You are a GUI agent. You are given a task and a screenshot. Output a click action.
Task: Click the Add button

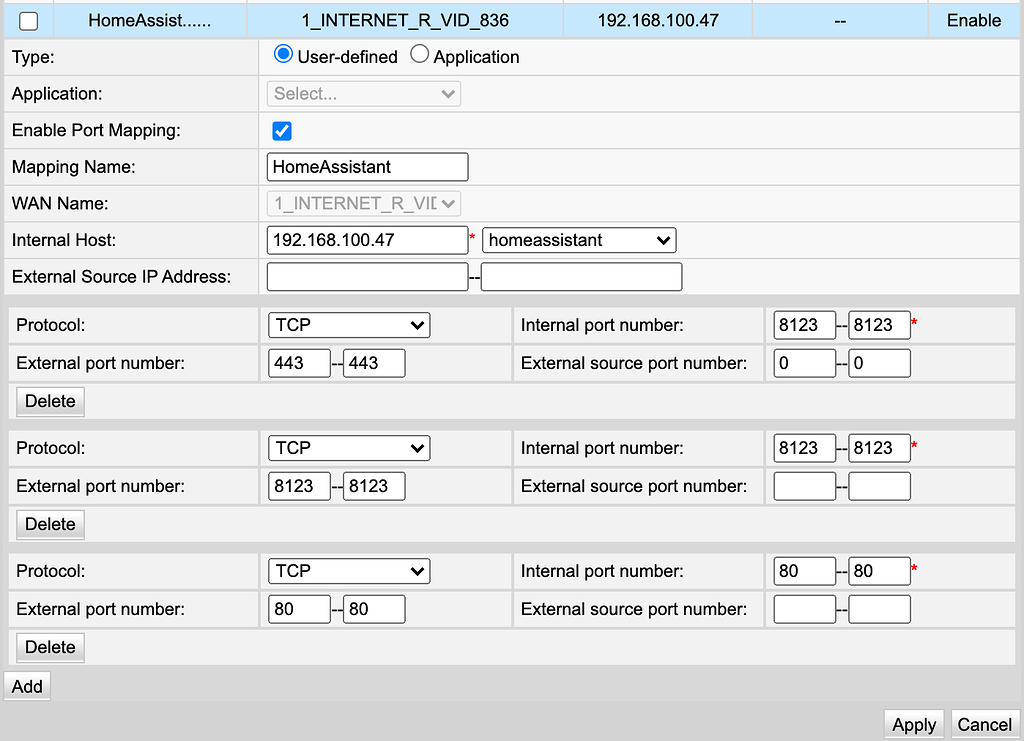pos(26,686)
